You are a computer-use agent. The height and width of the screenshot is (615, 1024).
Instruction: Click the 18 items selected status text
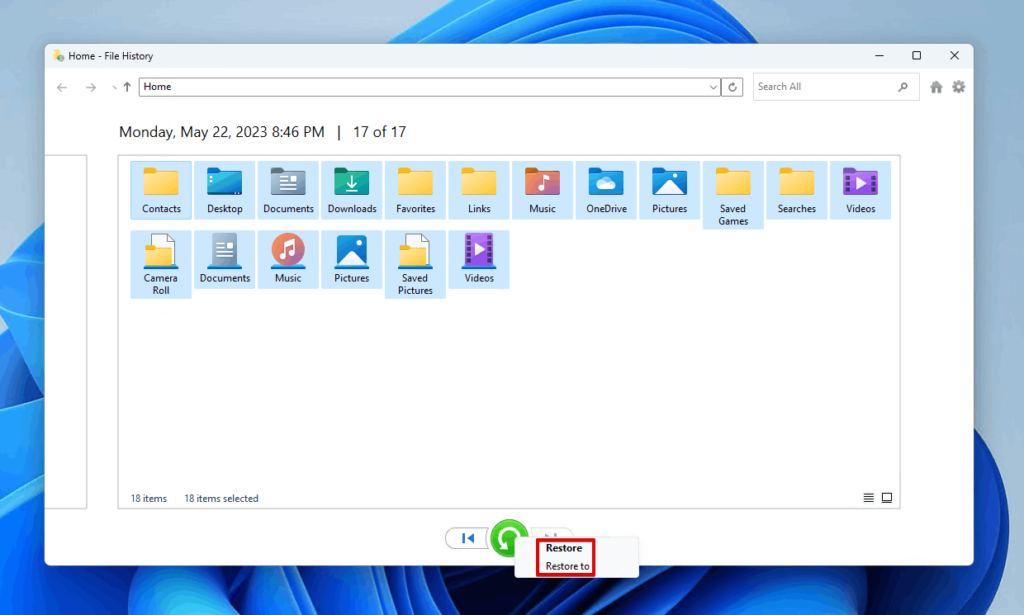pos(221,498)
